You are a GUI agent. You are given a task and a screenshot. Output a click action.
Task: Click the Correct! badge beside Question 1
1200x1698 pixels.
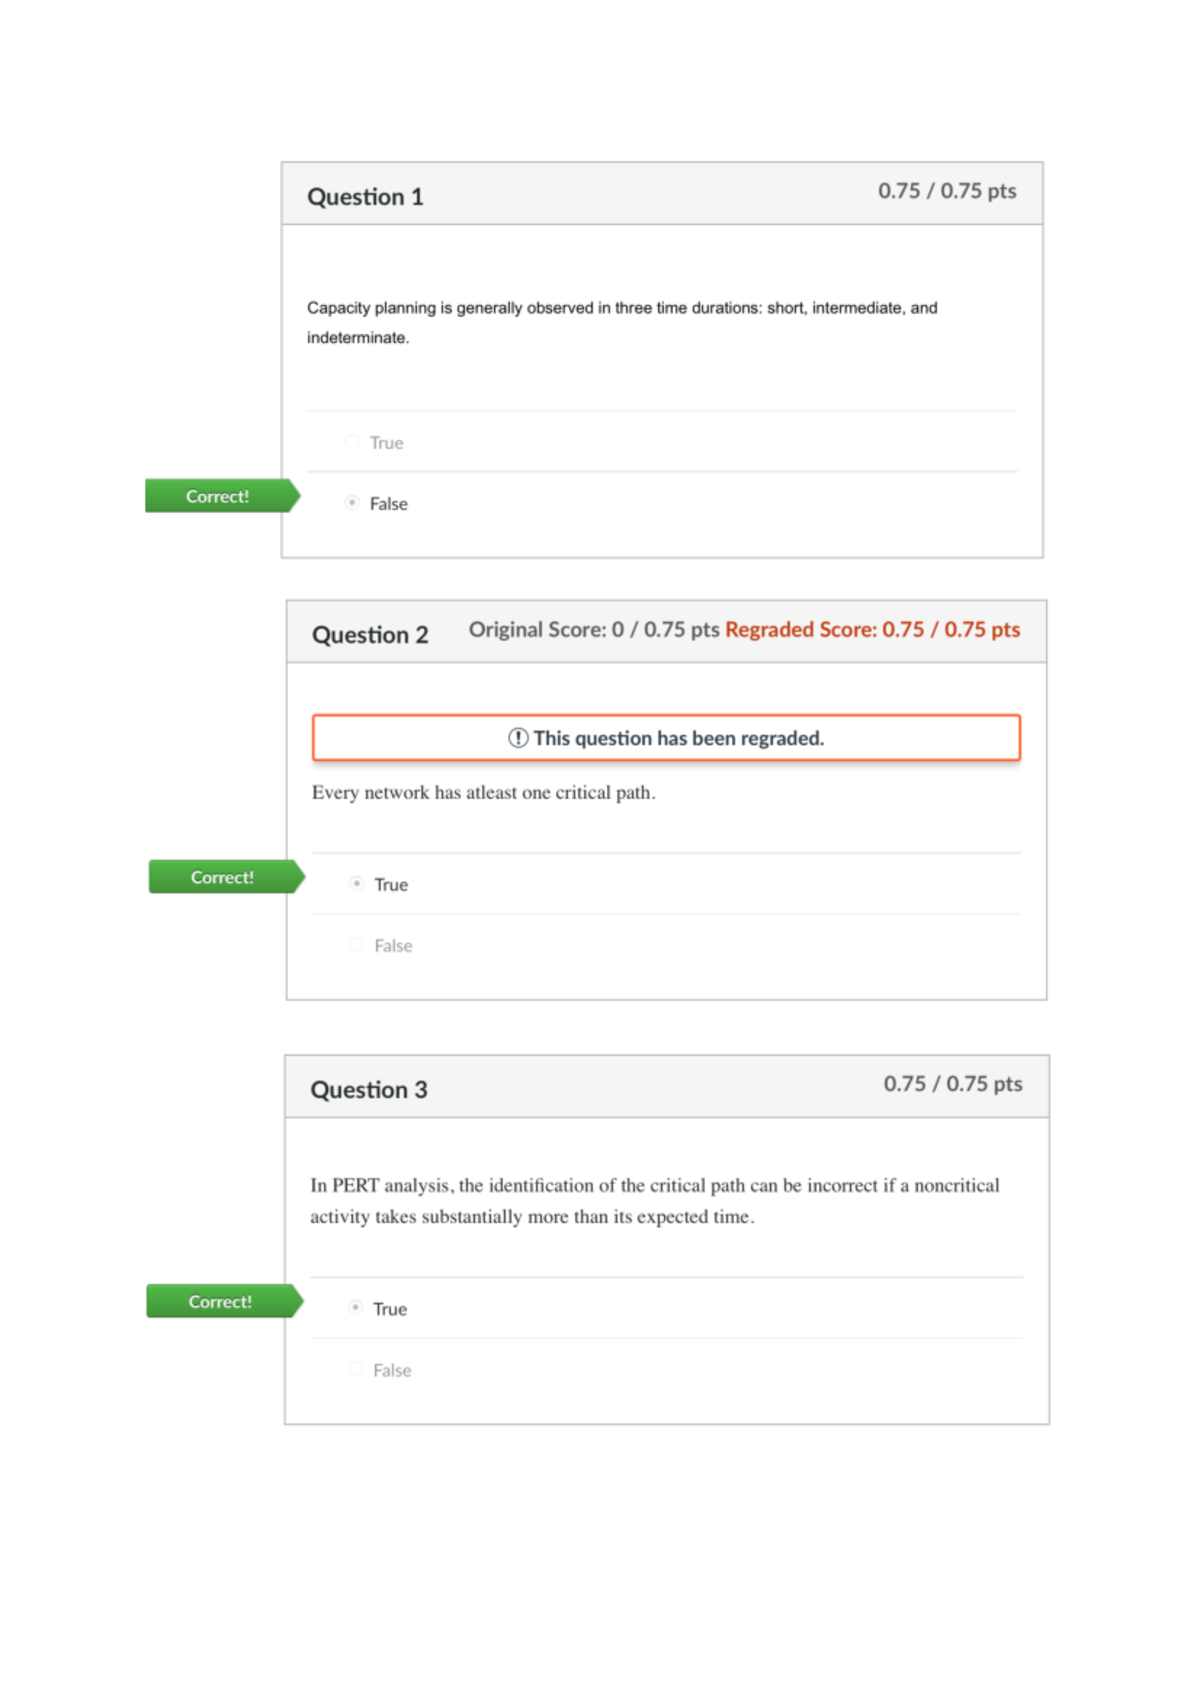coord(216,496)
